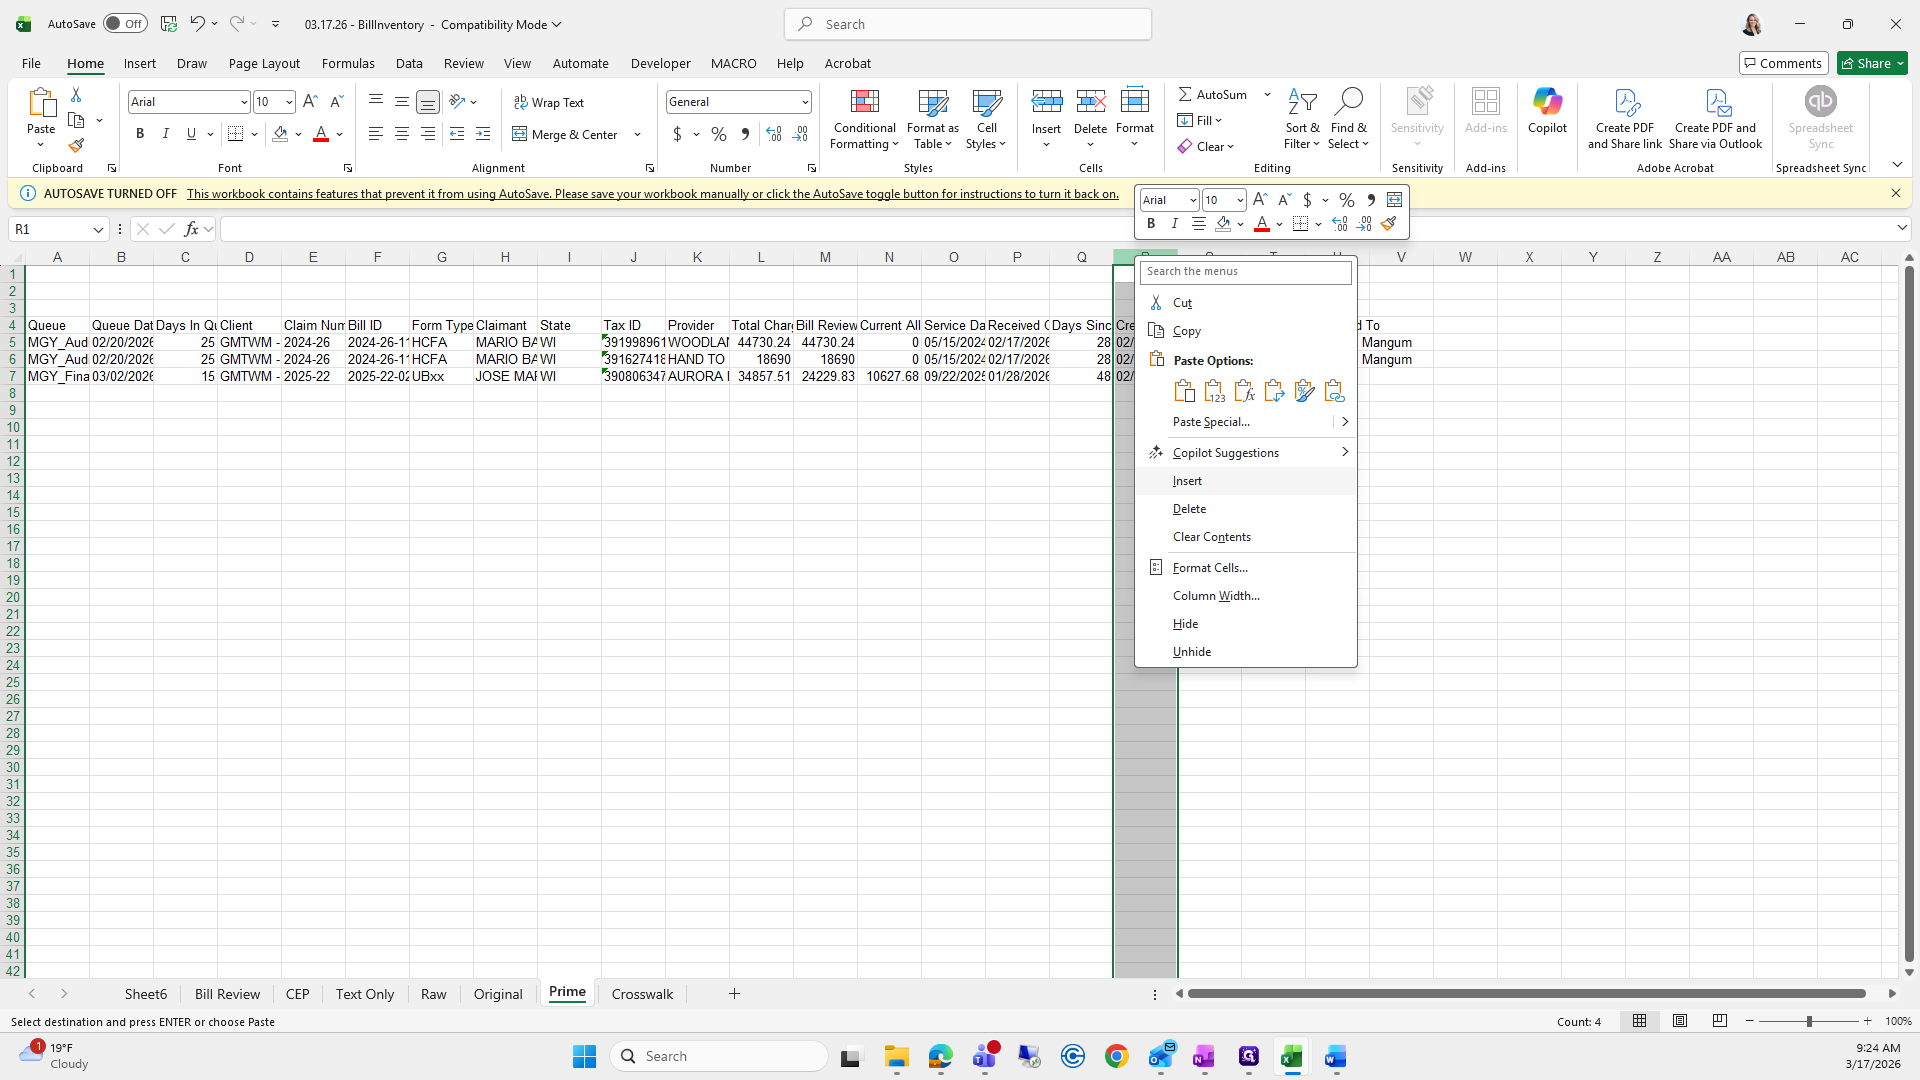Click Merge & Center icon

pos(520,134)
